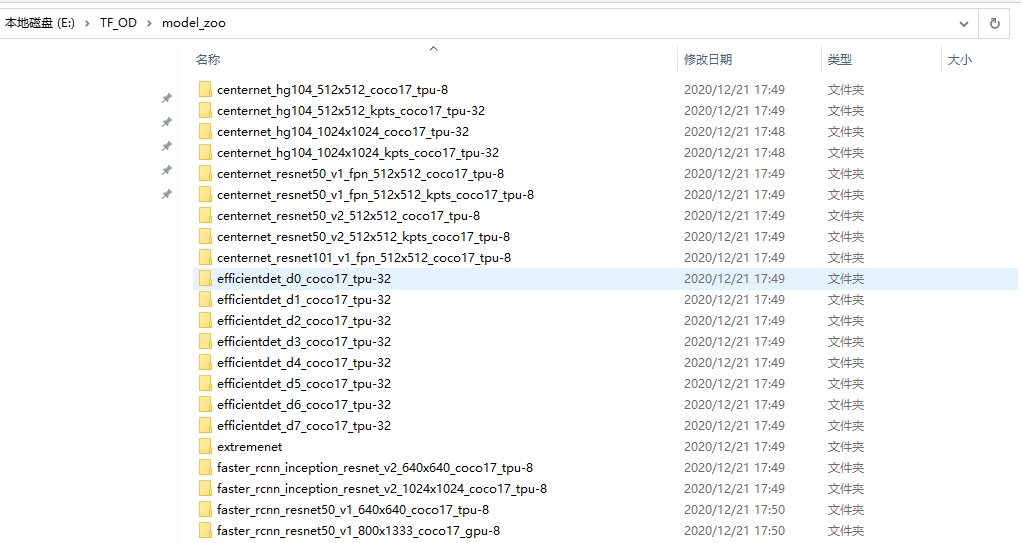Click folder icon of faster_rcnn_resnet50_v1_800x1333_coco17_gpu-8
Image resolution: width=1021 pixels, height=543 pixels.
(205, 531)
